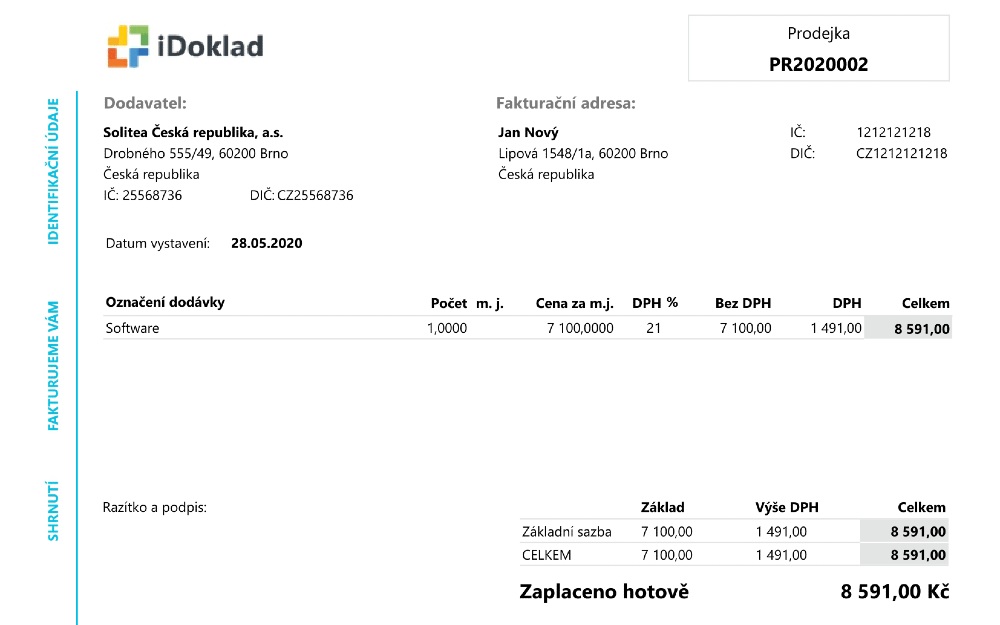Click the Základní sazba summary row
Screen dimensions: 1000x625
(734, 531)
